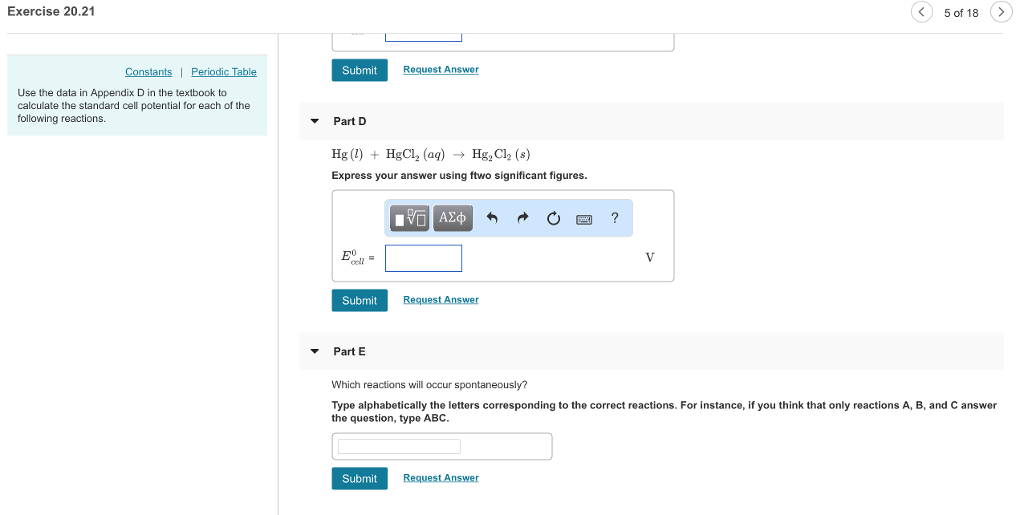This screenshot has width=1024, height=515.
Task: Select the Appendix D instruction text
Action: pos(133,106)
